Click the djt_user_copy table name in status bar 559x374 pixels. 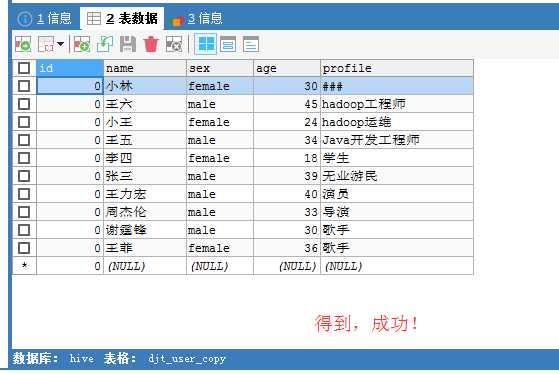point(187,359)
